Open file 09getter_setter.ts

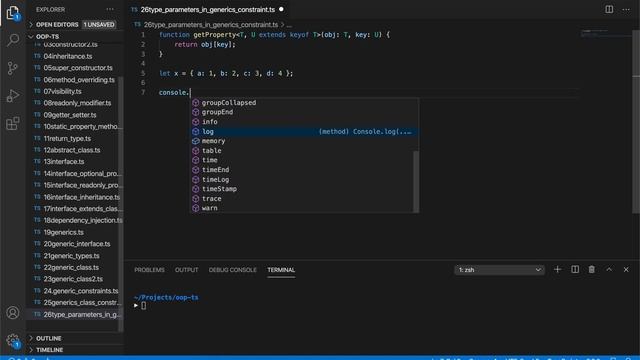coord(70,115)
